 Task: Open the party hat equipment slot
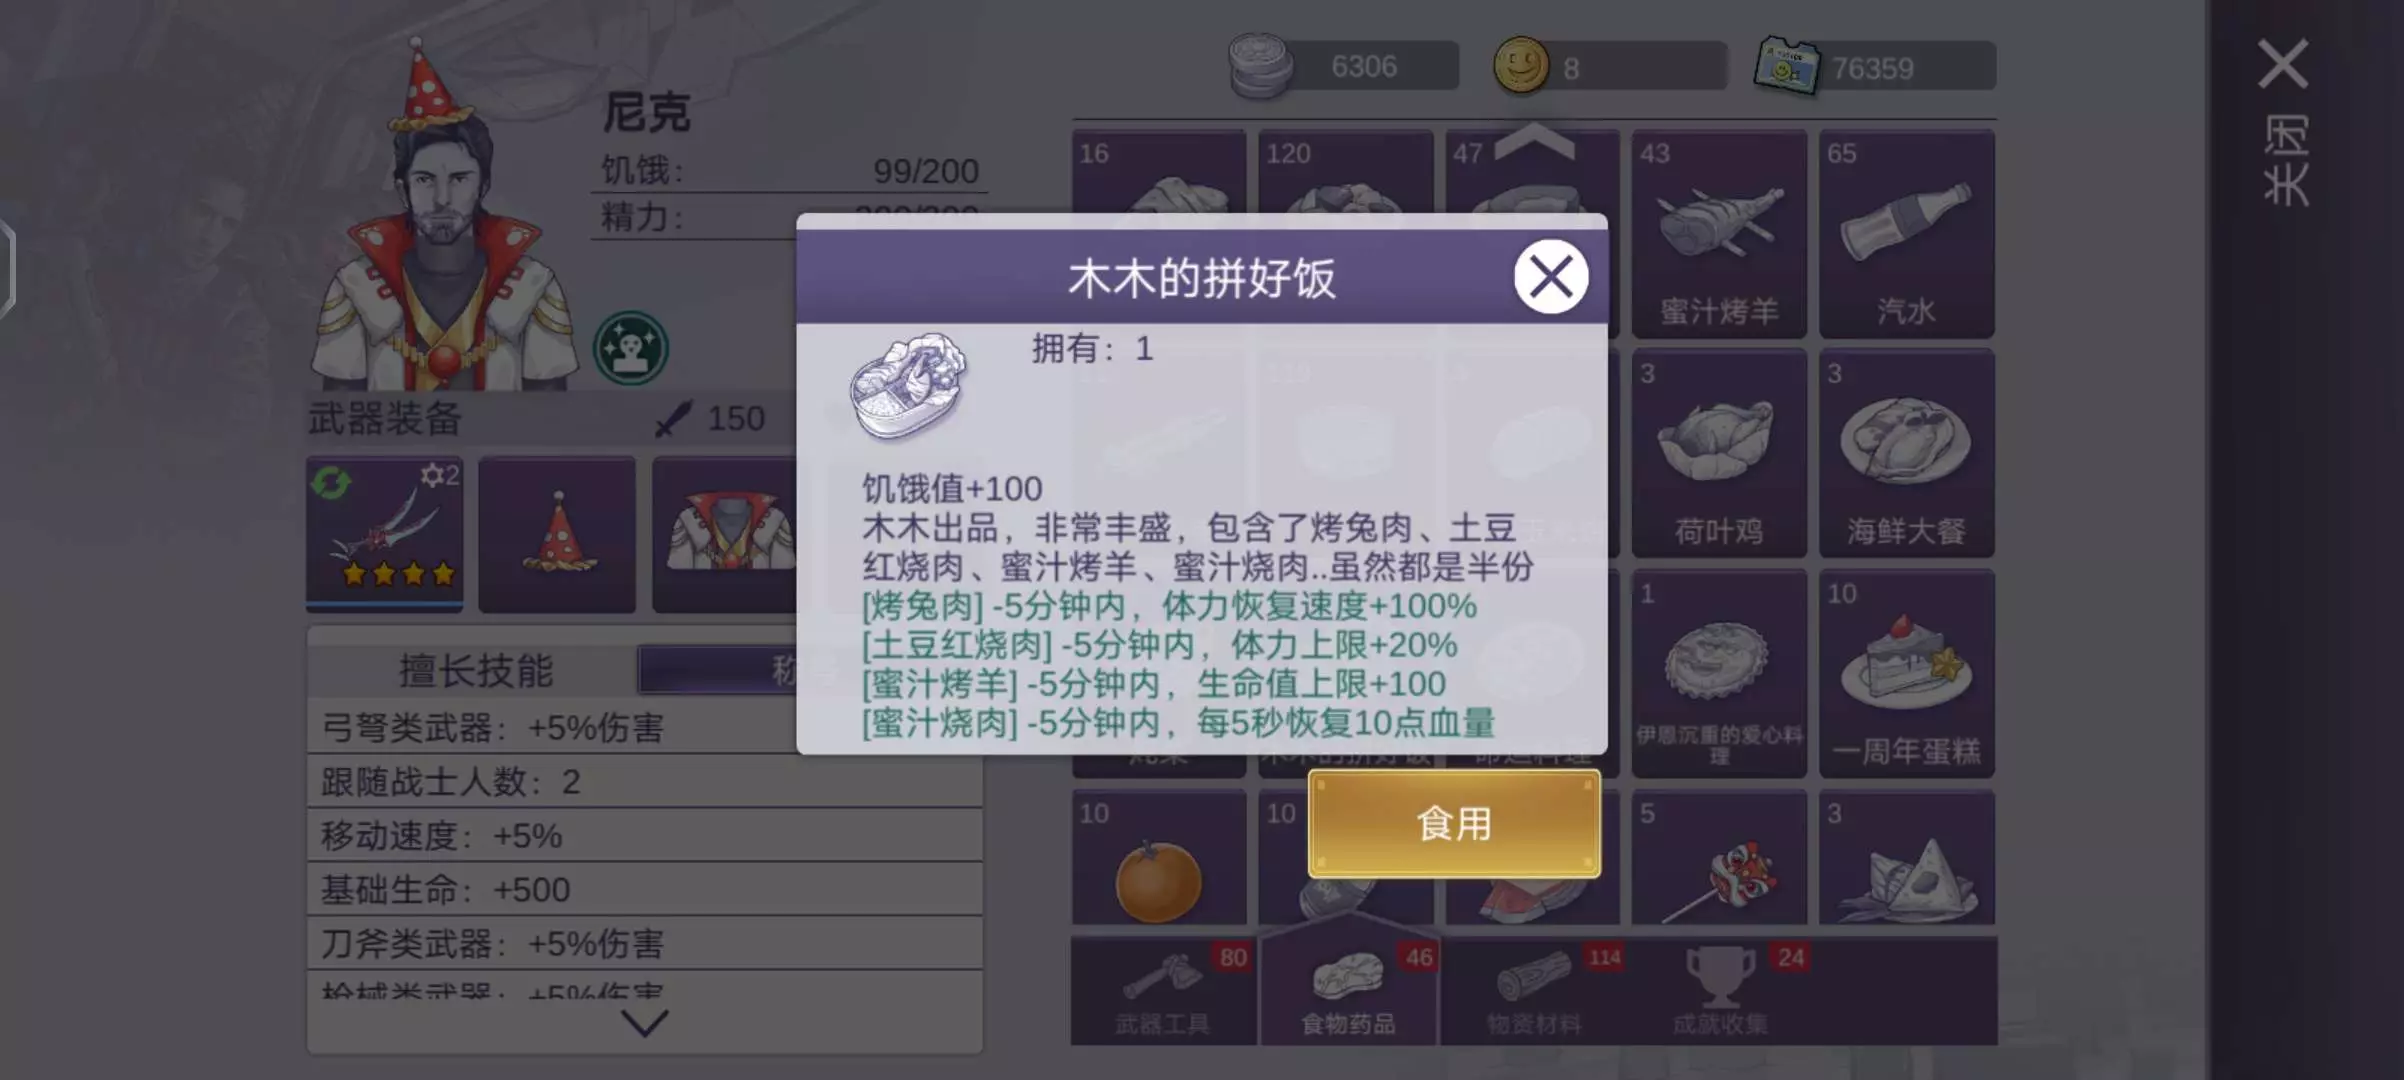(557, 534)
